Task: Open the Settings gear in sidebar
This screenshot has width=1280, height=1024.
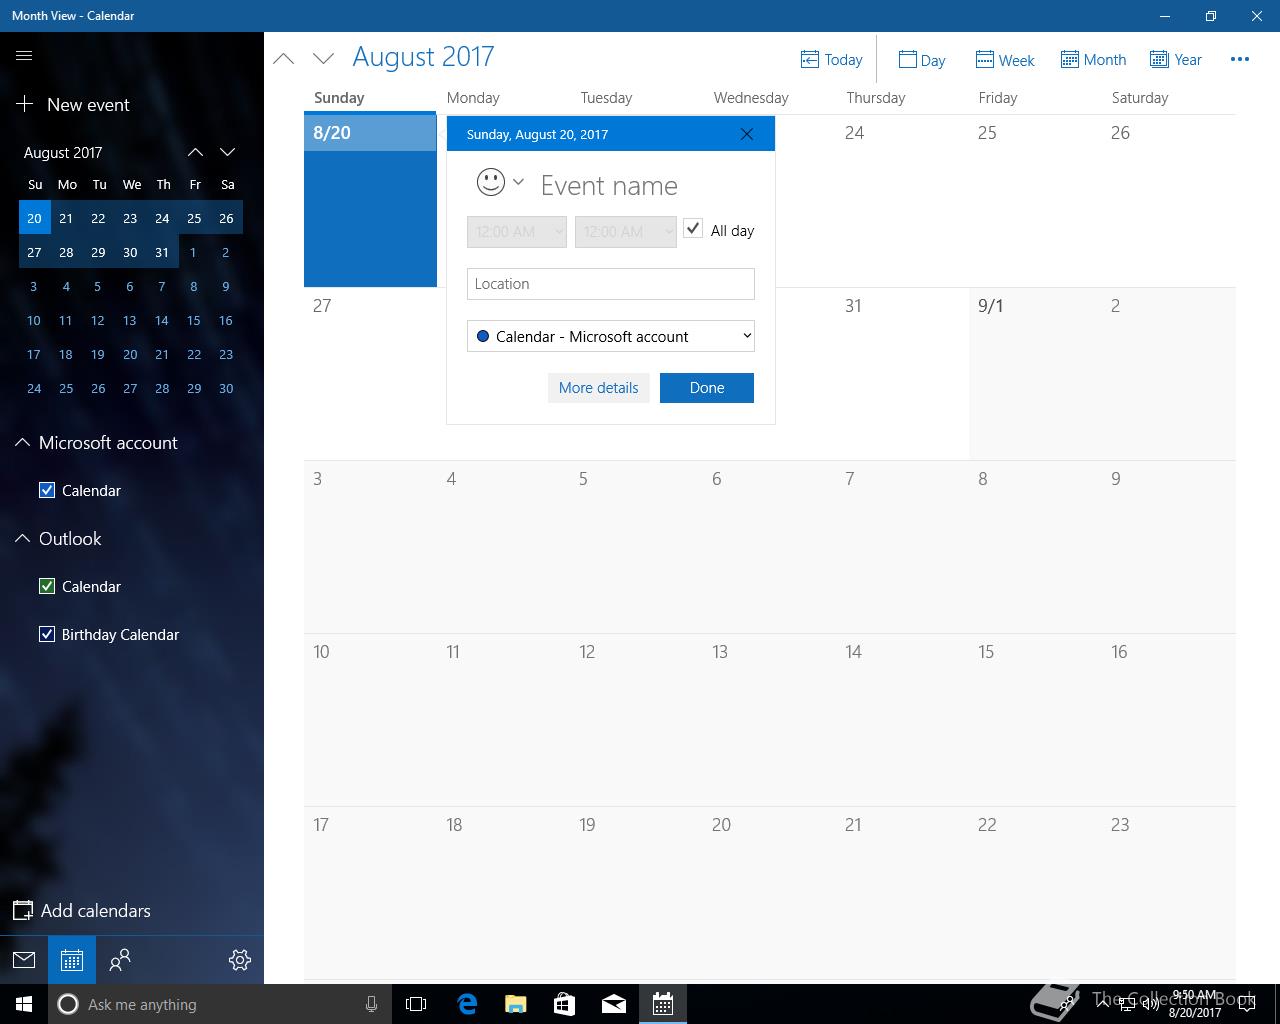Action: (x=240, y=960)
